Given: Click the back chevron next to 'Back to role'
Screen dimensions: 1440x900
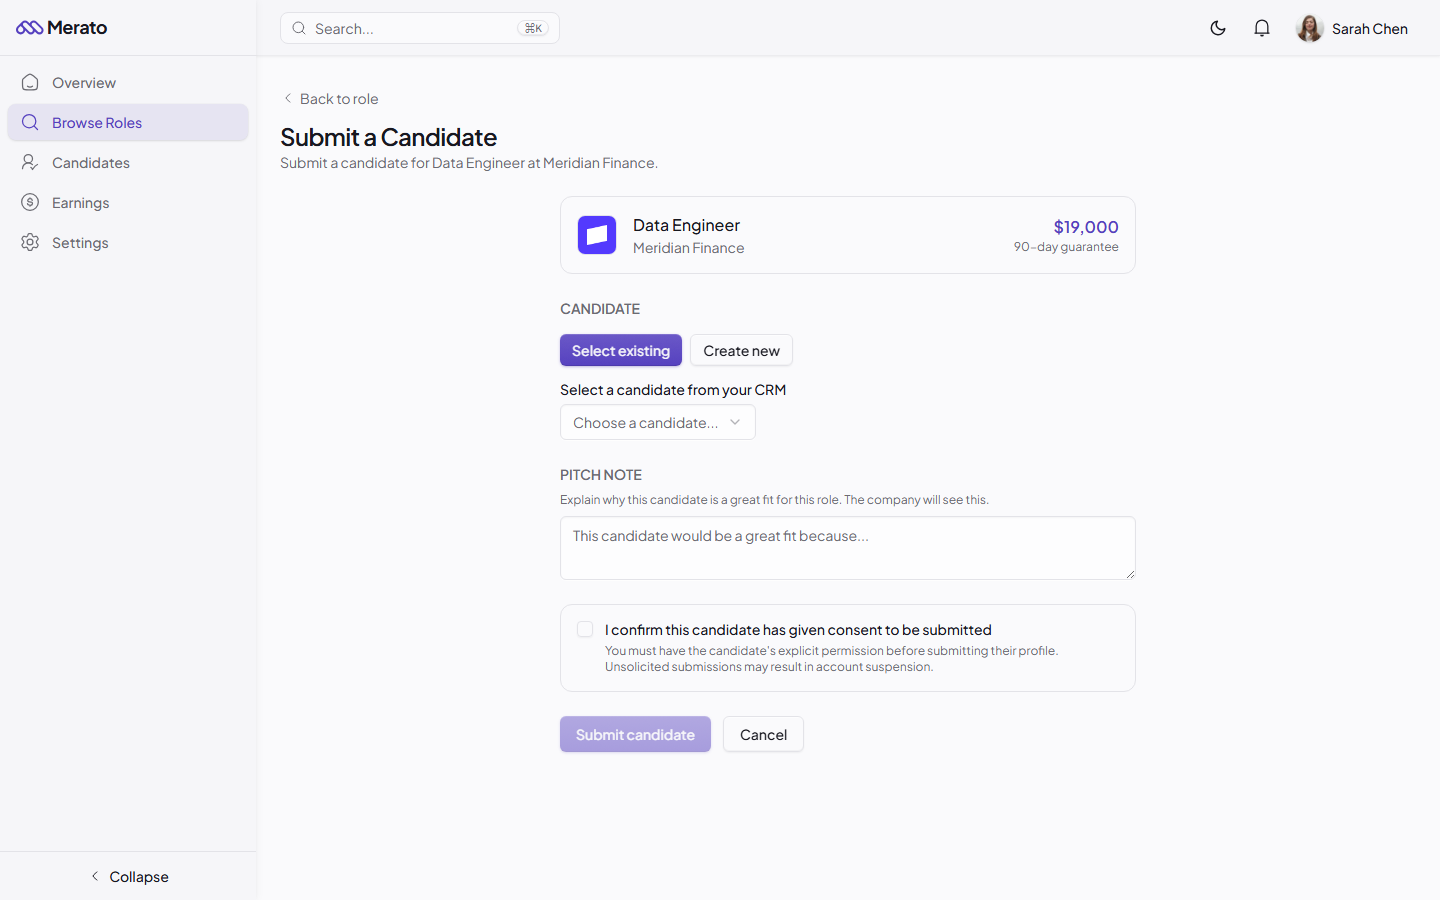Looking at the screenshot, I should [287, 99].
